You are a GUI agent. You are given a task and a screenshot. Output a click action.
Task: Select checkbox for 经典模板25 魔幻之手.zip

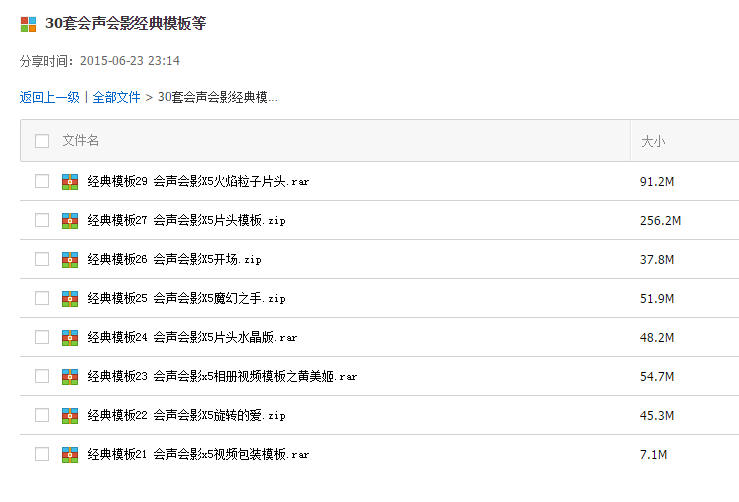(42, 298)
